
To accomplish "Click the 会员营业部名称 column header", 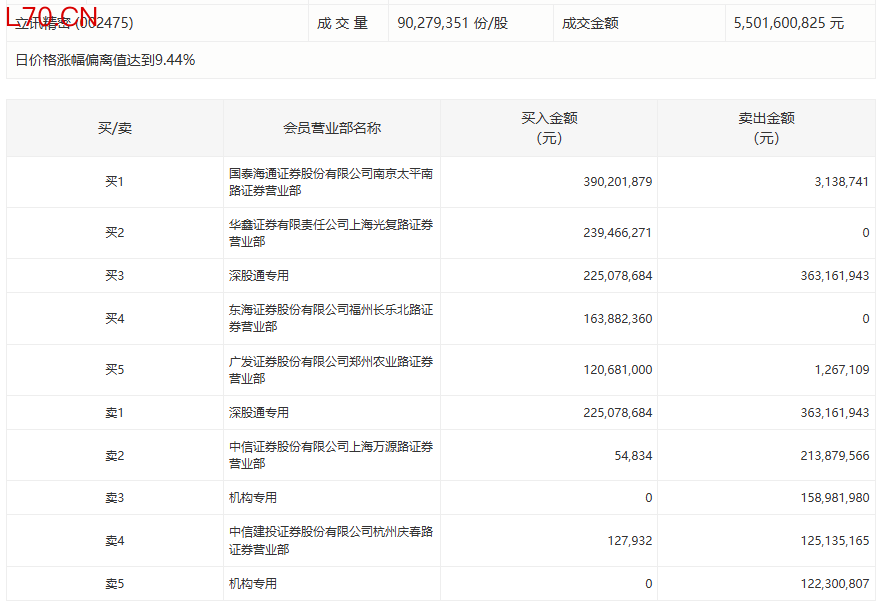I will 332,128.
